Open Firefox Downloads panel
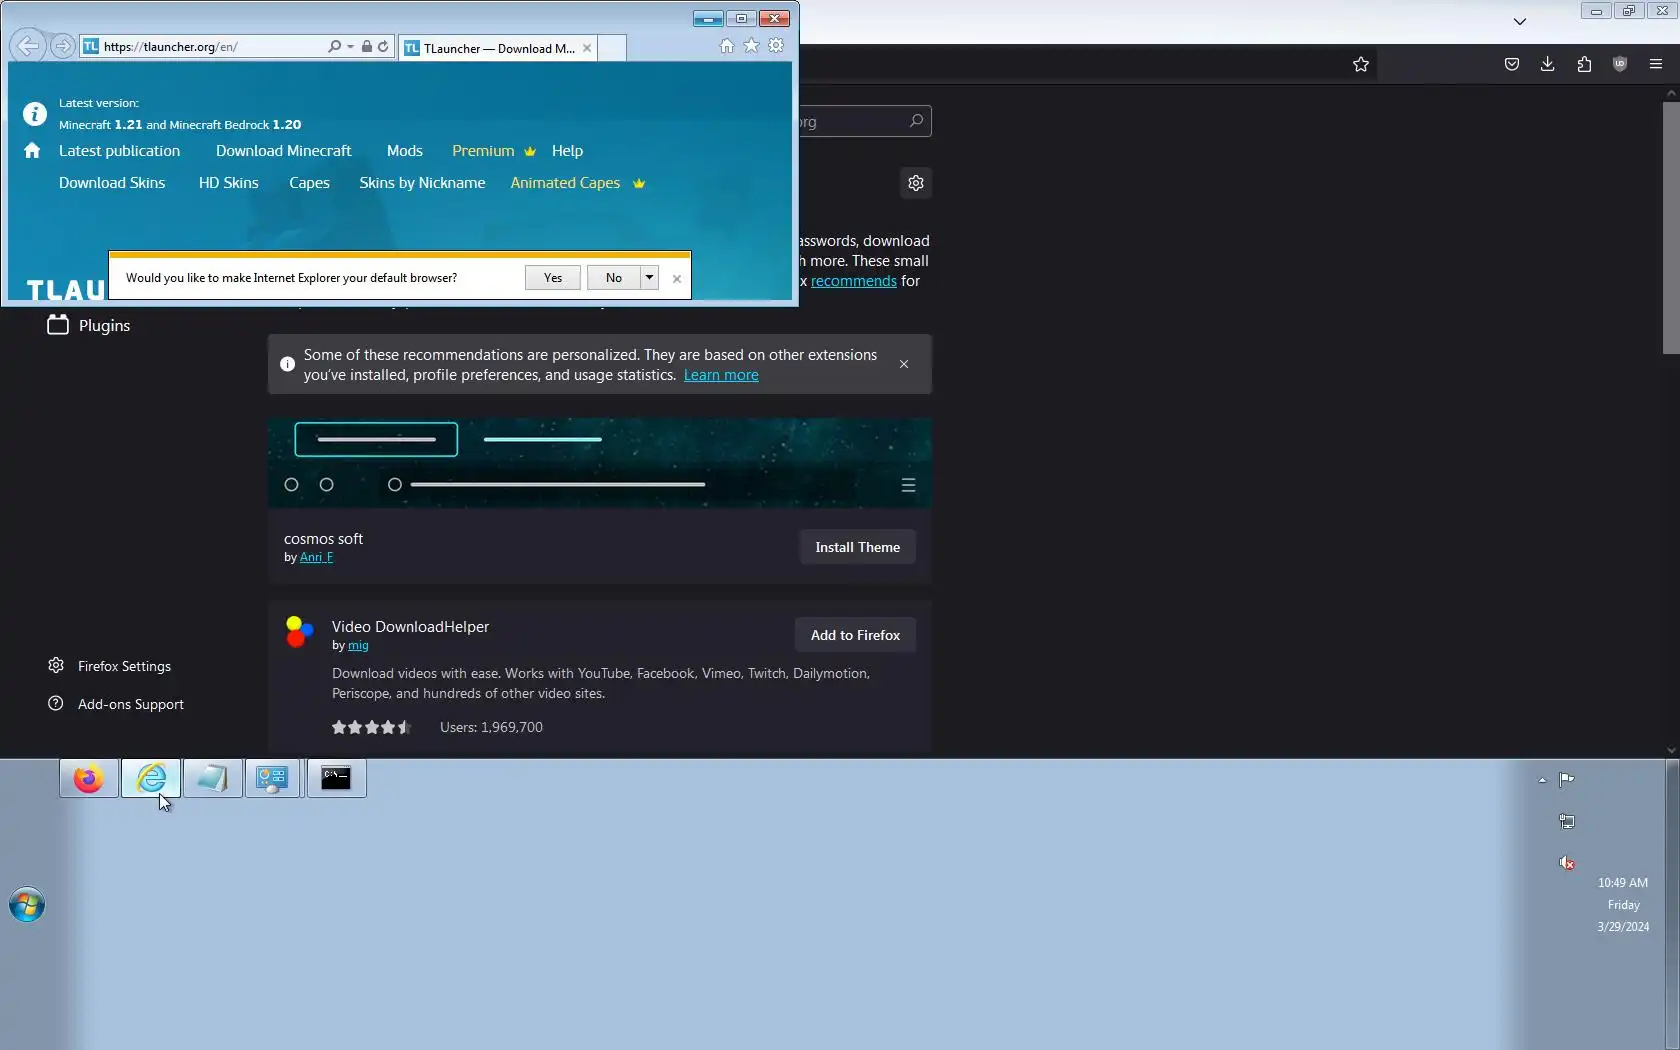1680x1050 pixels. coord(1548,64)
